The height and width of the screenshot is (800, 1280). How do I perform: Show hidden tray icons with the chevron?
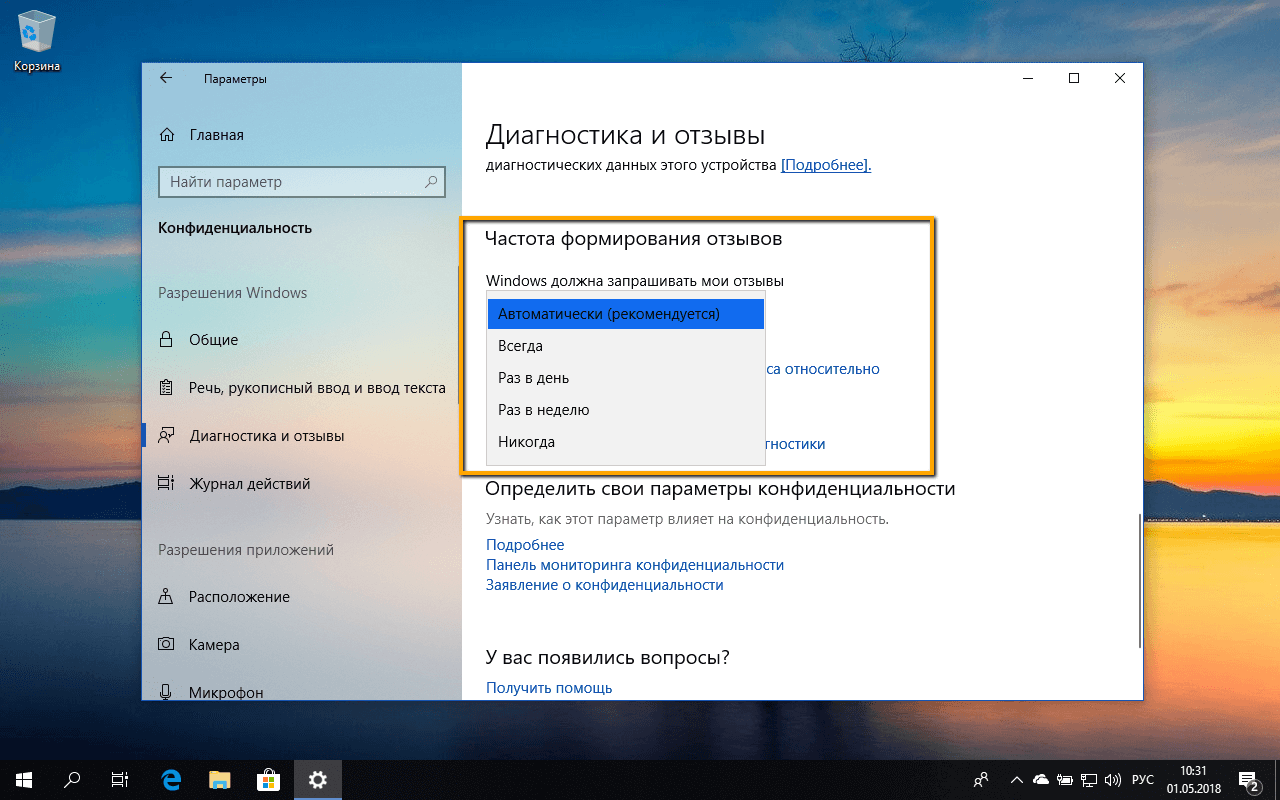(x=1017, y=780)
